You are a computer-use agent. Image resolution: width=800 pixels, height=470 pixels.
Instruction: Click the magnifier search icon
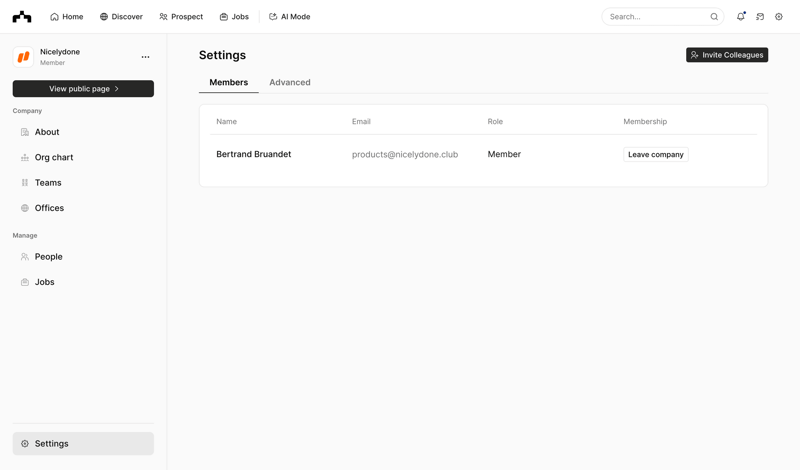pyautogui.click(x=714, y=17)
